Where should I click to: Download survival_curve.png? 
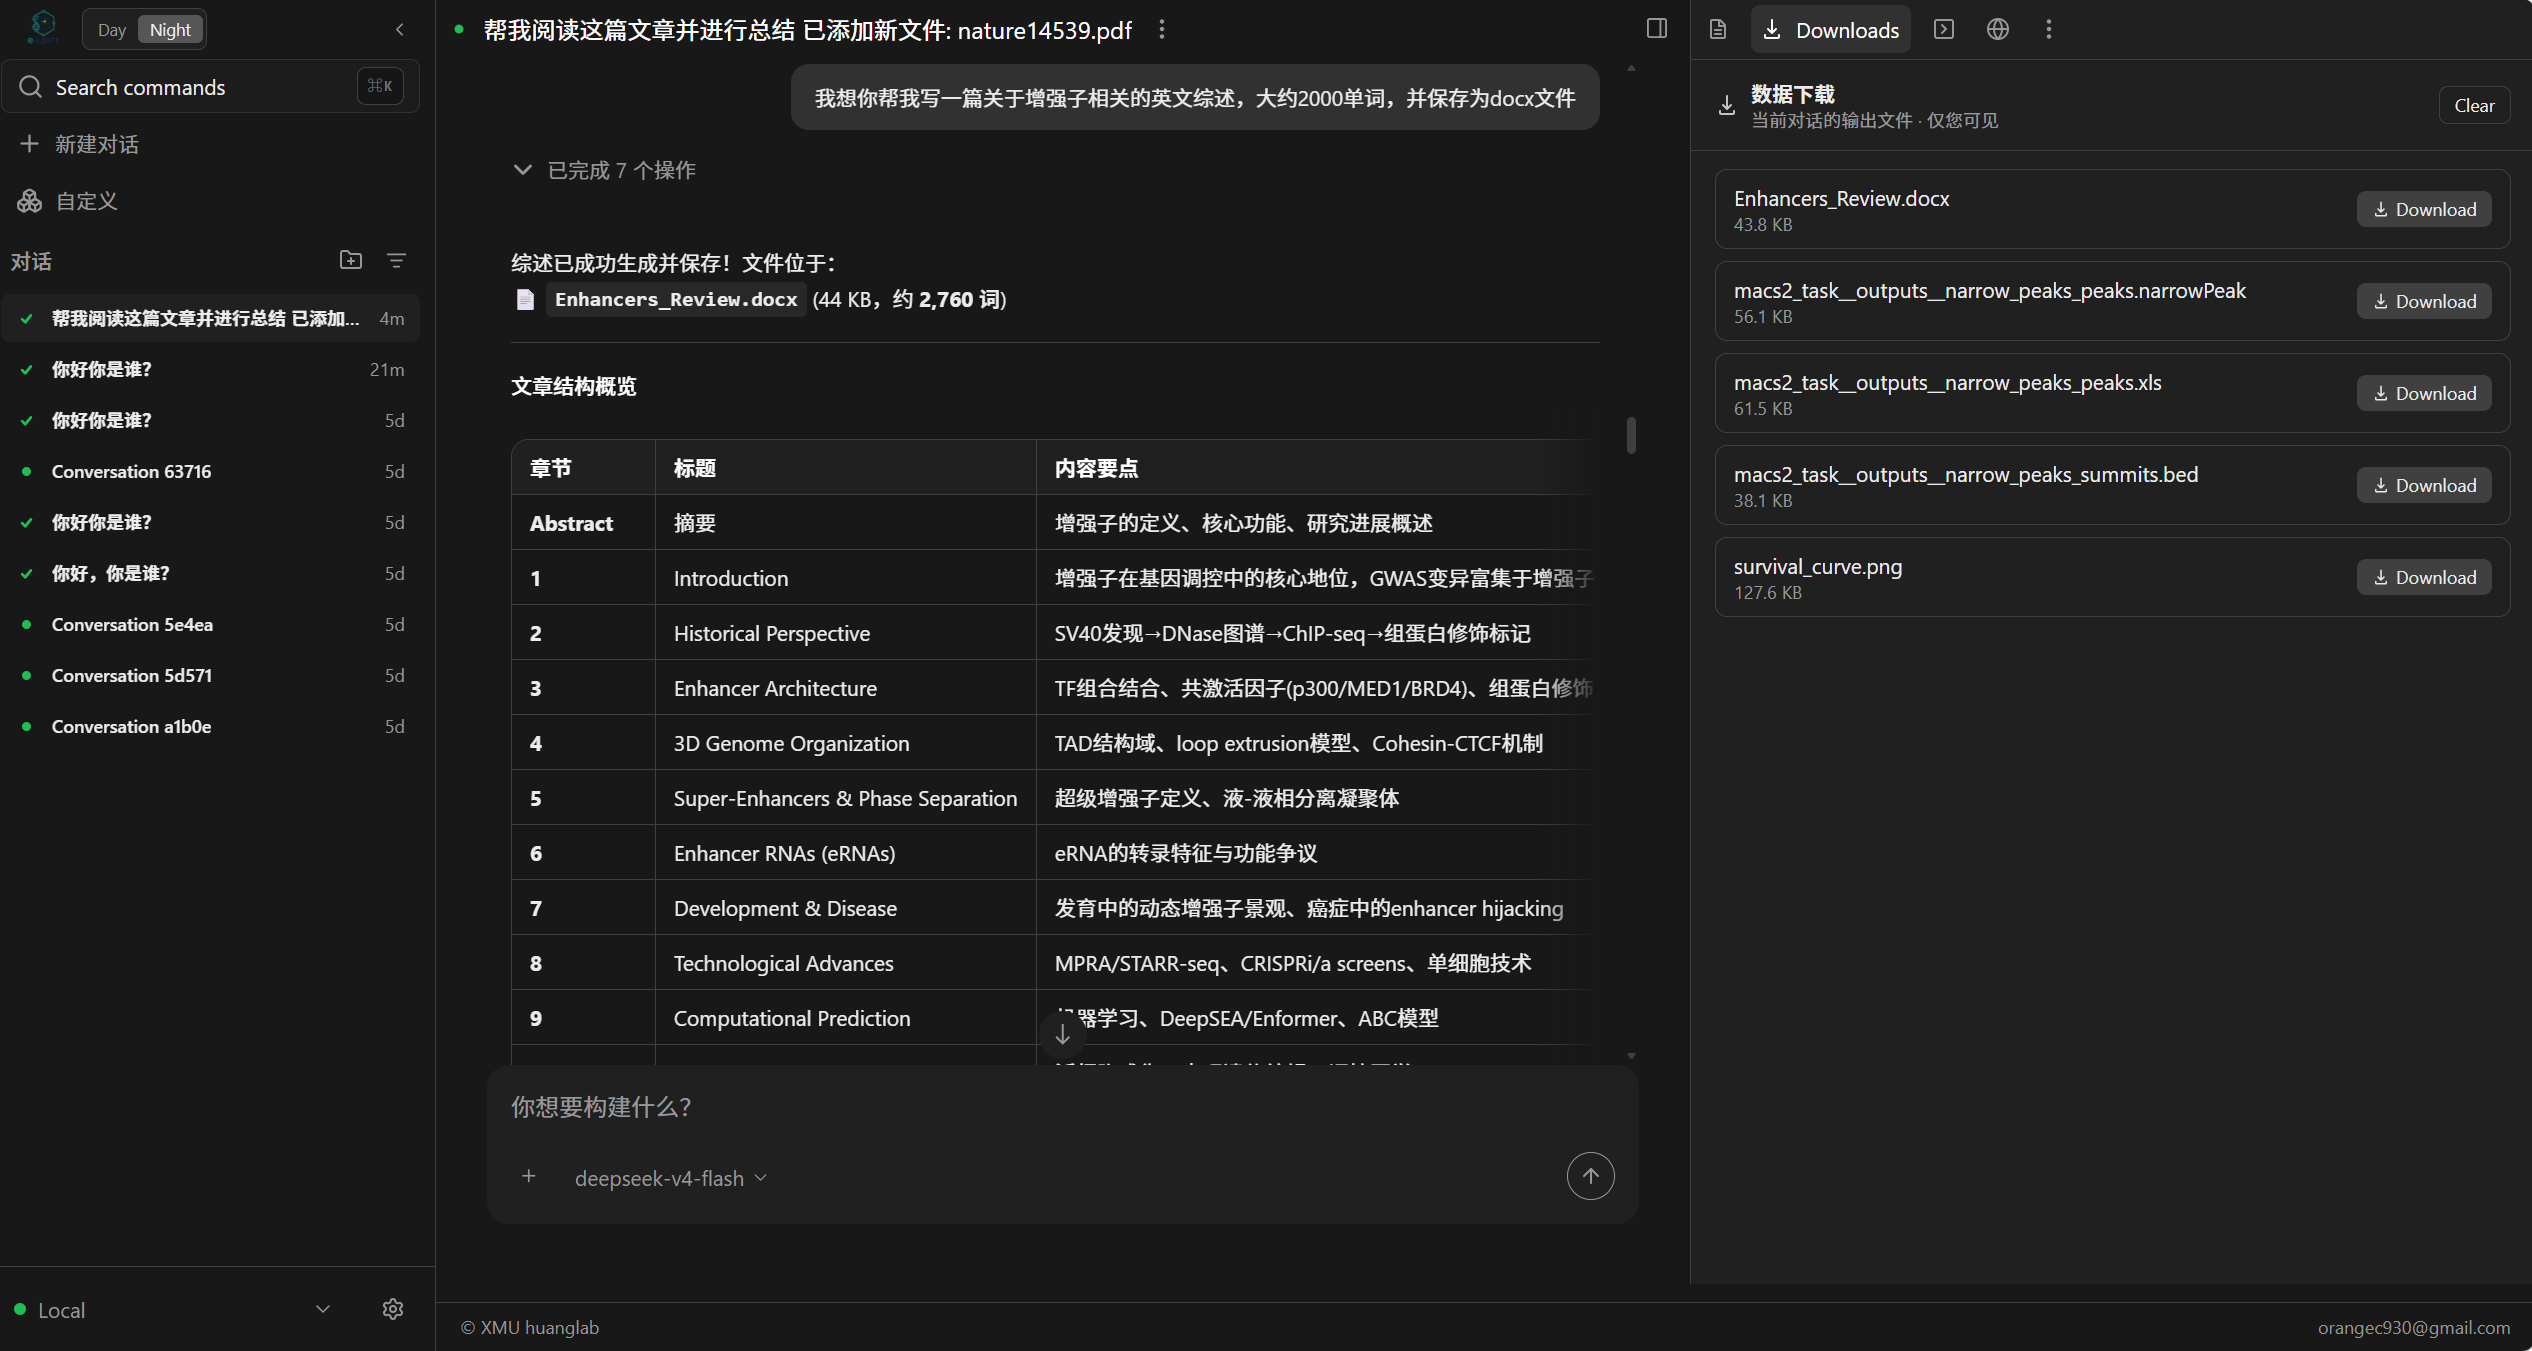point(2424,577)
